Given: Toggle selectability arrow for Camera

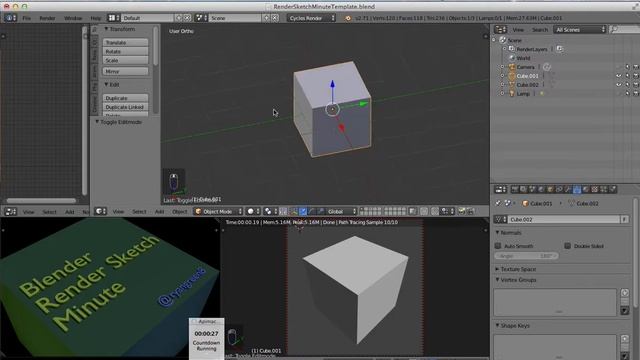Looking at the screenshot, I should [627, 67].
